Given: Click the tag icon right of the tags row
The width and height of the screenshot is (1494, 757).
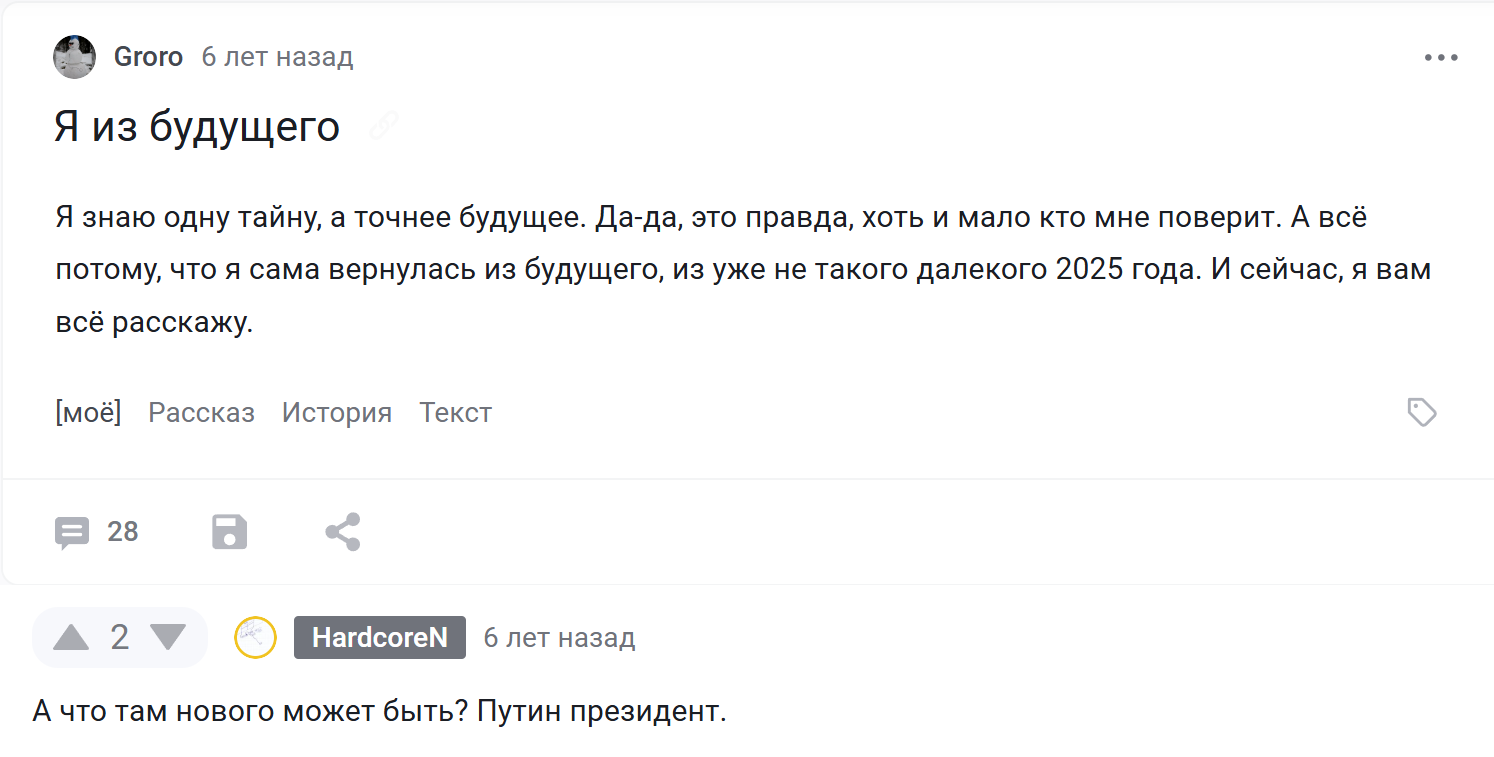Looking at the screenshot, I should (1422, 412).
